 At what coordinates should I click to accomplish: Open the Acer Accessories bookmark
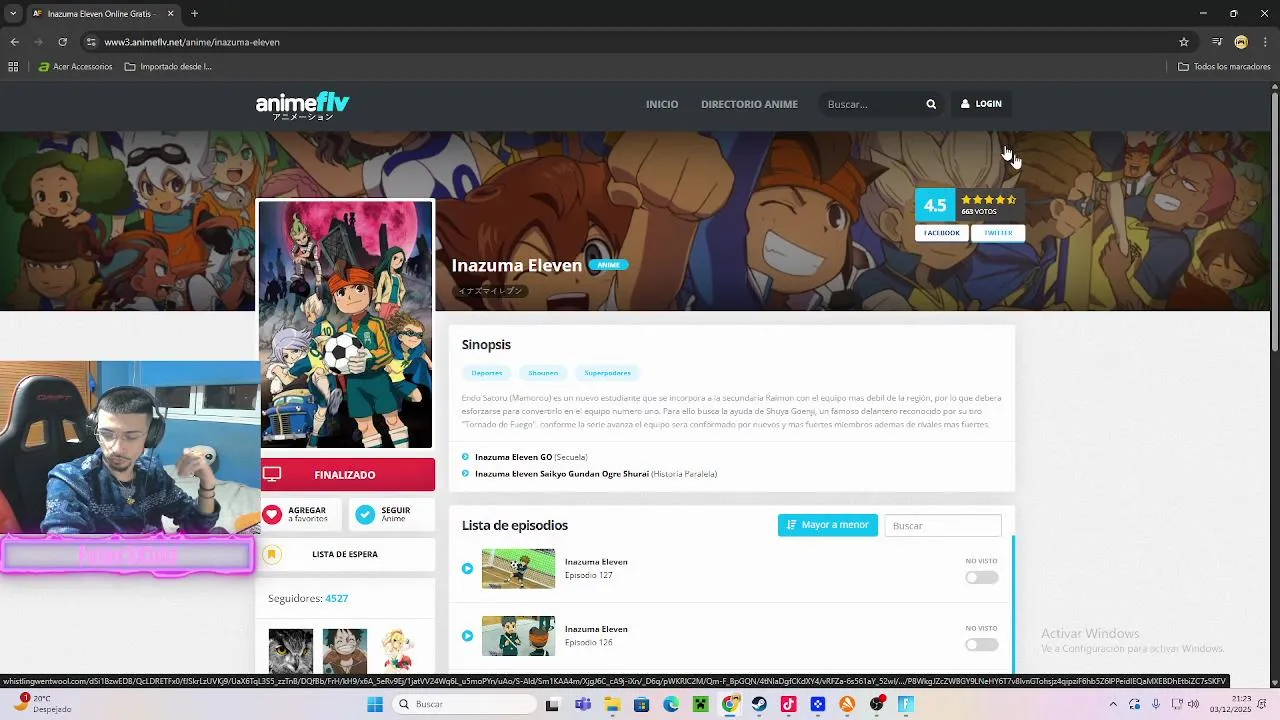(x=75, y=67)
